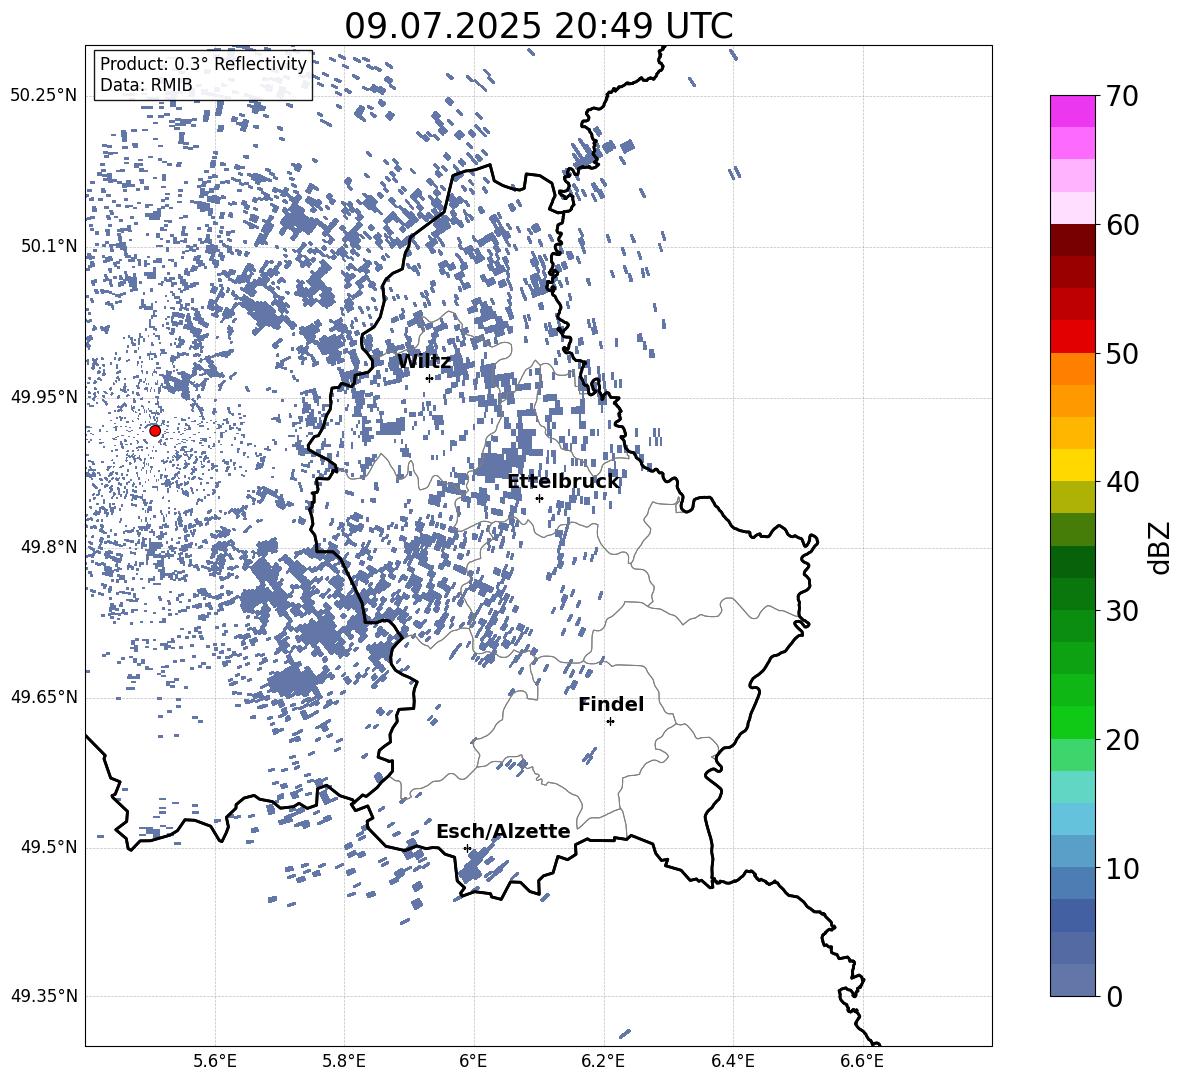
Task: Click the yellow colorbar segment above 40
Action: [x=1072, y=465]
